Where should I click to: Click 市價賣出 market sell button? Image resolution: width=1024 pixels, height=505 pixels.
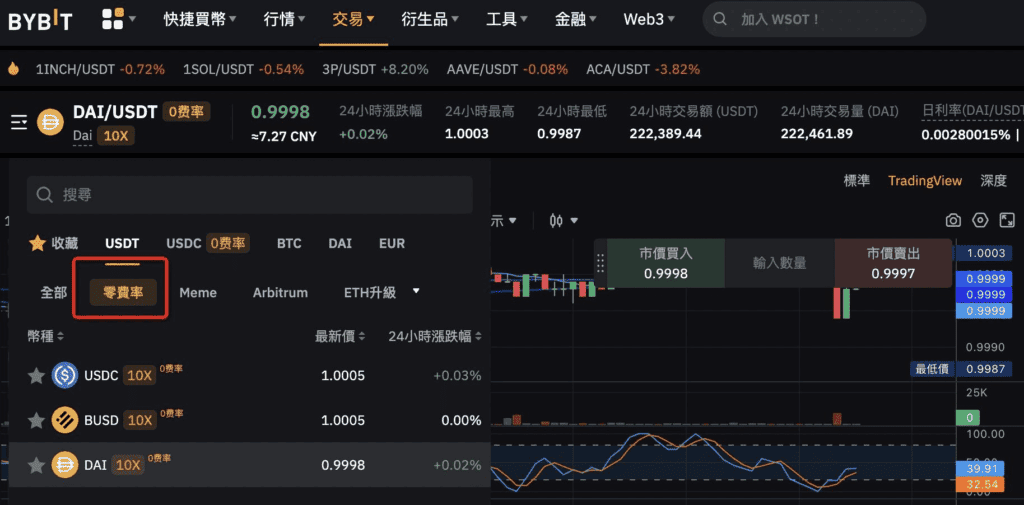893,263
